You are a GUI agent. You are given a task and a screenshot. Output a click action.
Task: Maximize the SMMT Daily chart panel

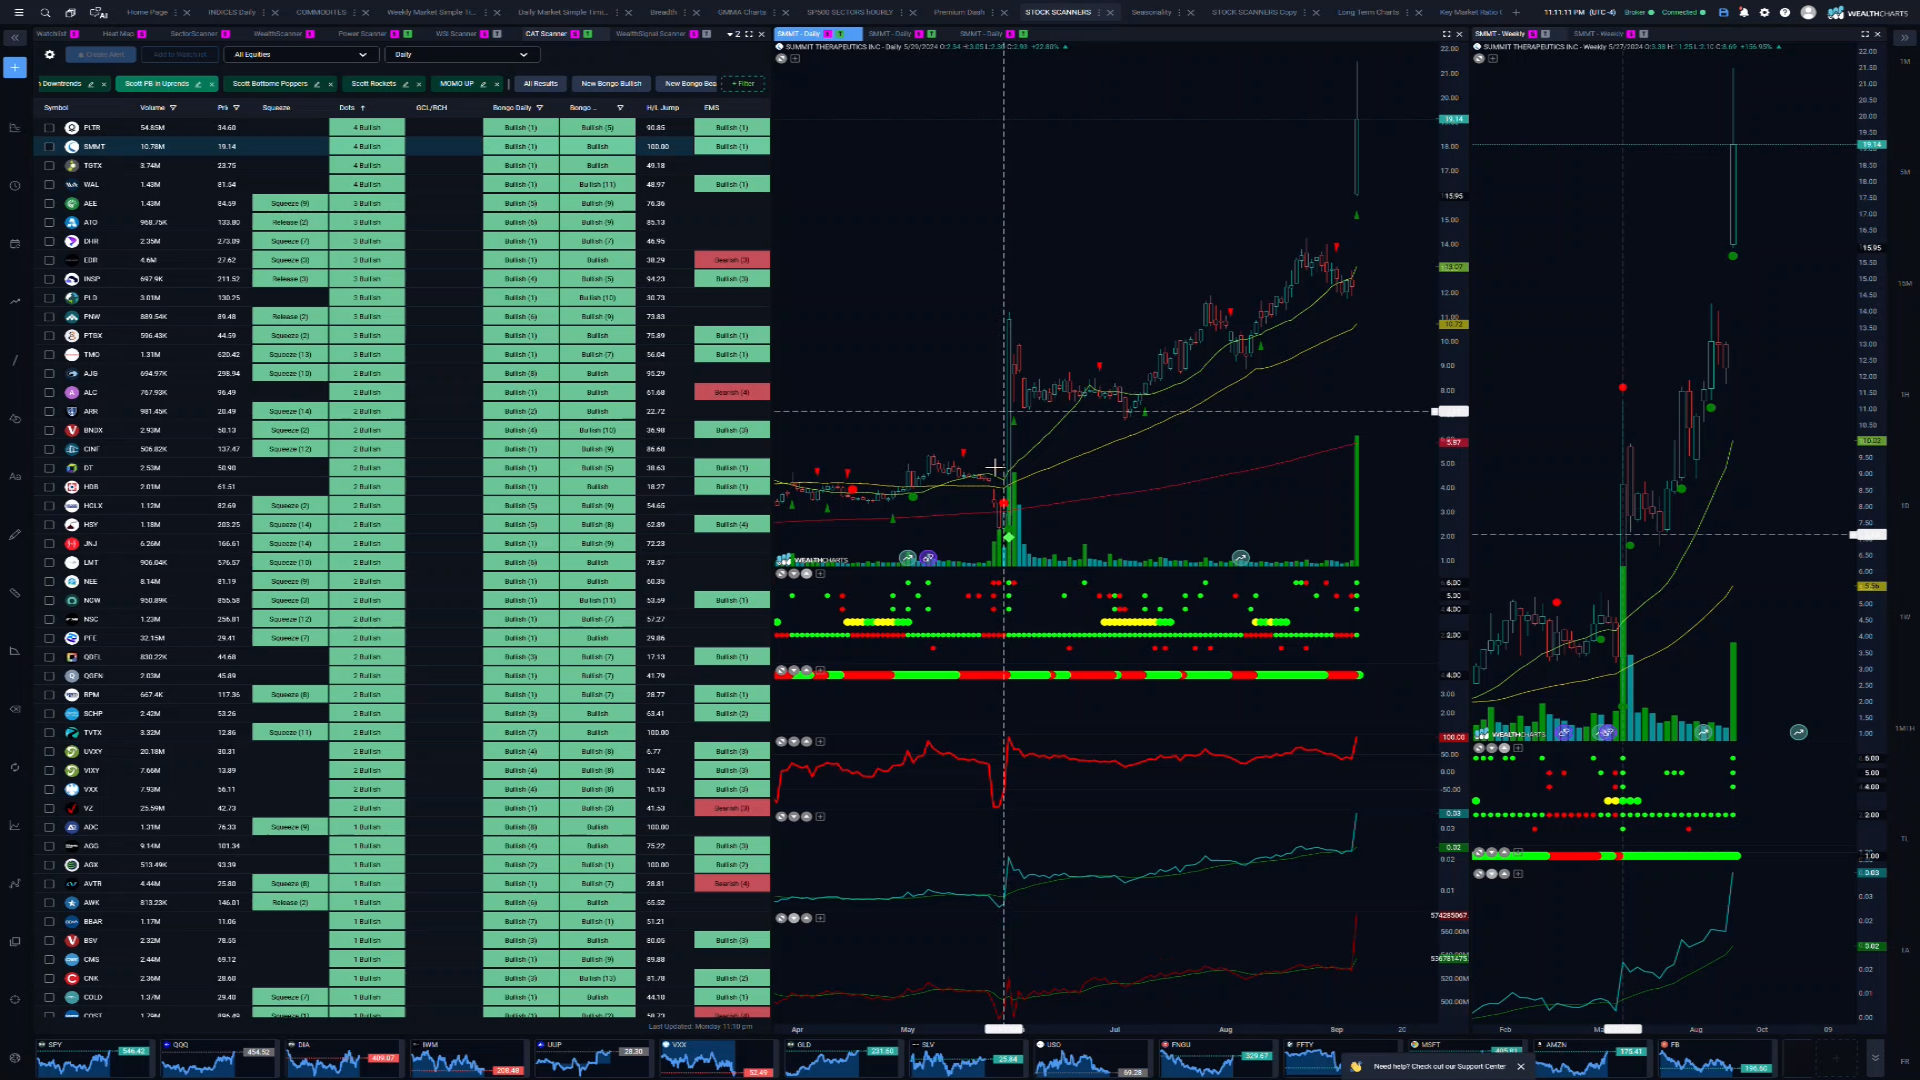[x=1446, y=34]
